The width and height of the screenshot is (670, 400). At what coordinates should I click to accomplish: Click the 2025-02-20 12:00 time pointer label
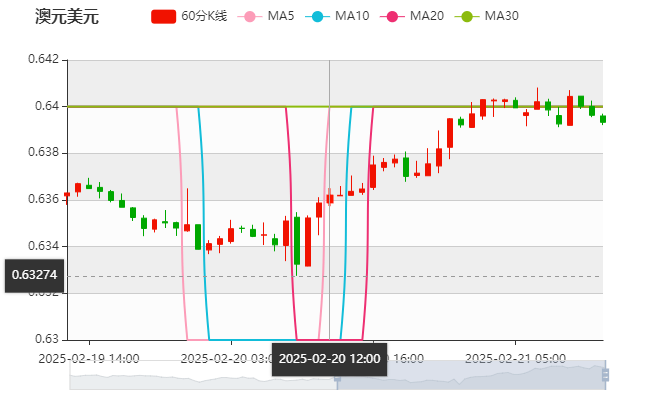(329, 359)
